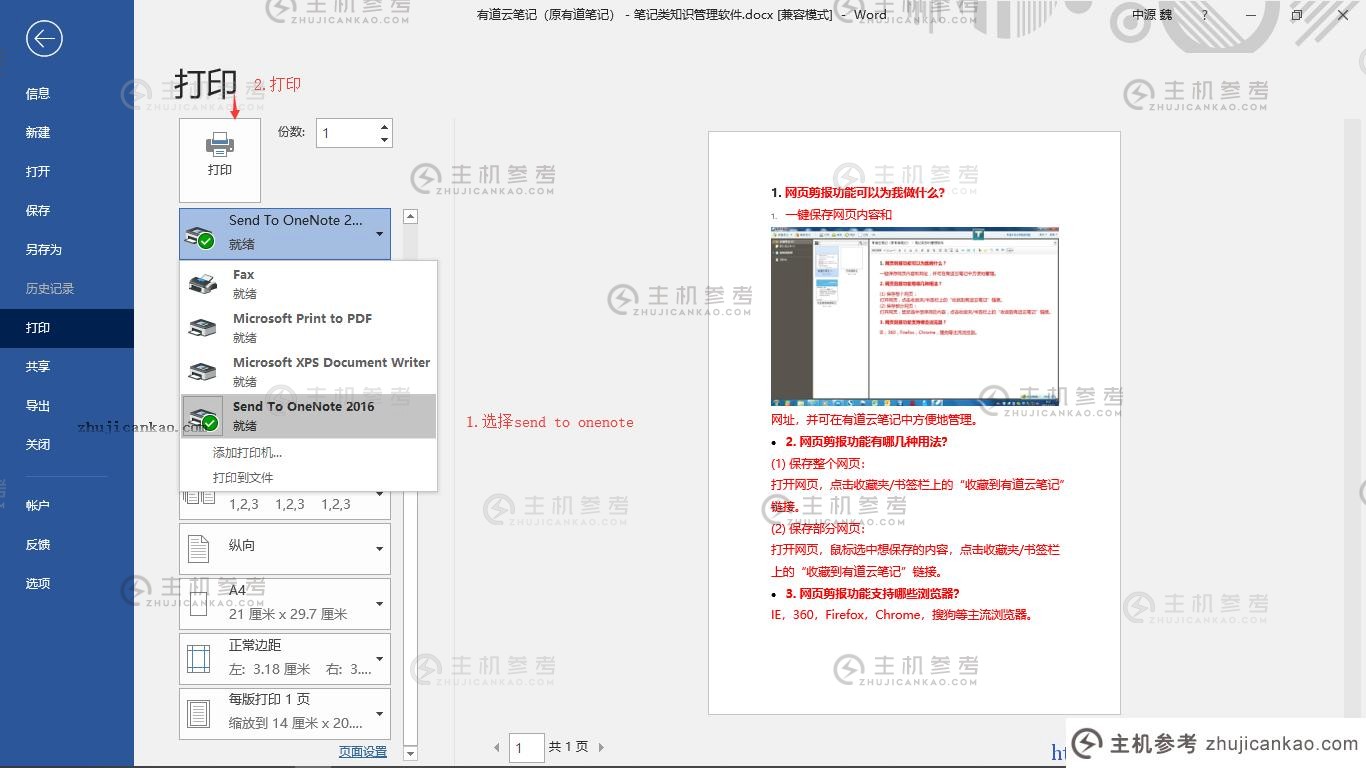Viewport: 1366px width, 768px height.
Task: Open the collation 1,2,3 dropdown
Action: pos(285,504)
